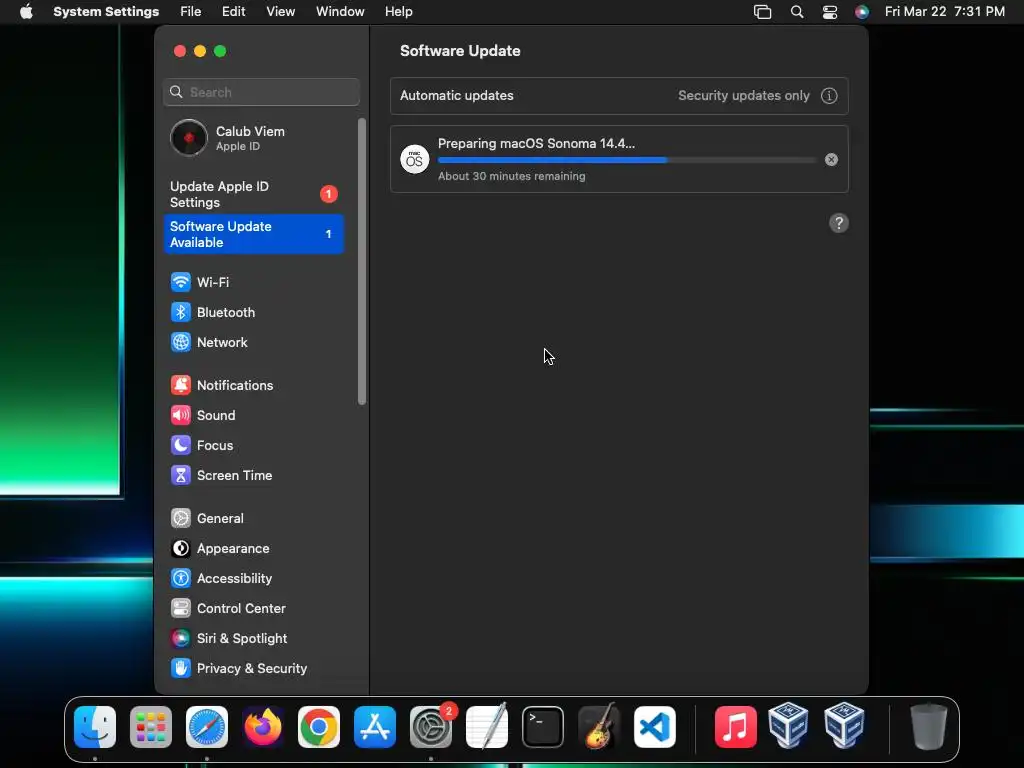Open App Store from the Dock
The width and height of the screenshot is (1024, 768).
[375, 727]
